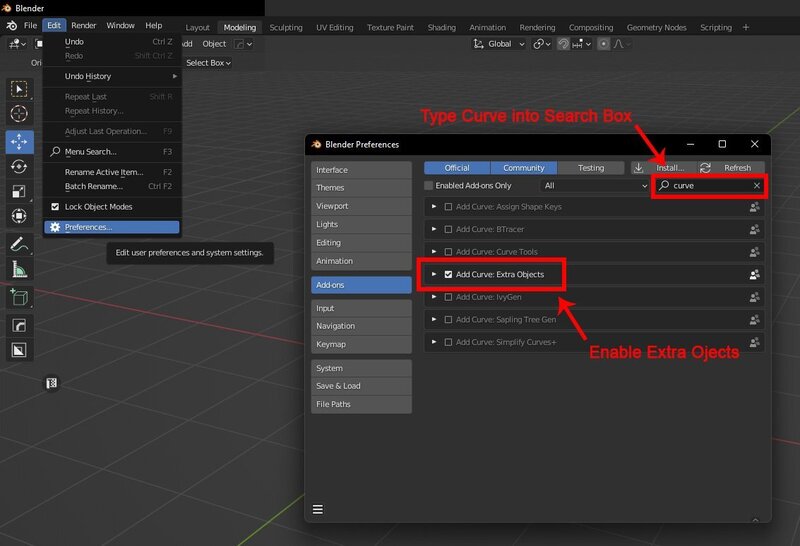Viewport: 800px width, 546px height.
Task: Open the add-on category dropdown showing All
Action: pyautogui.click(x=595, y=186)
